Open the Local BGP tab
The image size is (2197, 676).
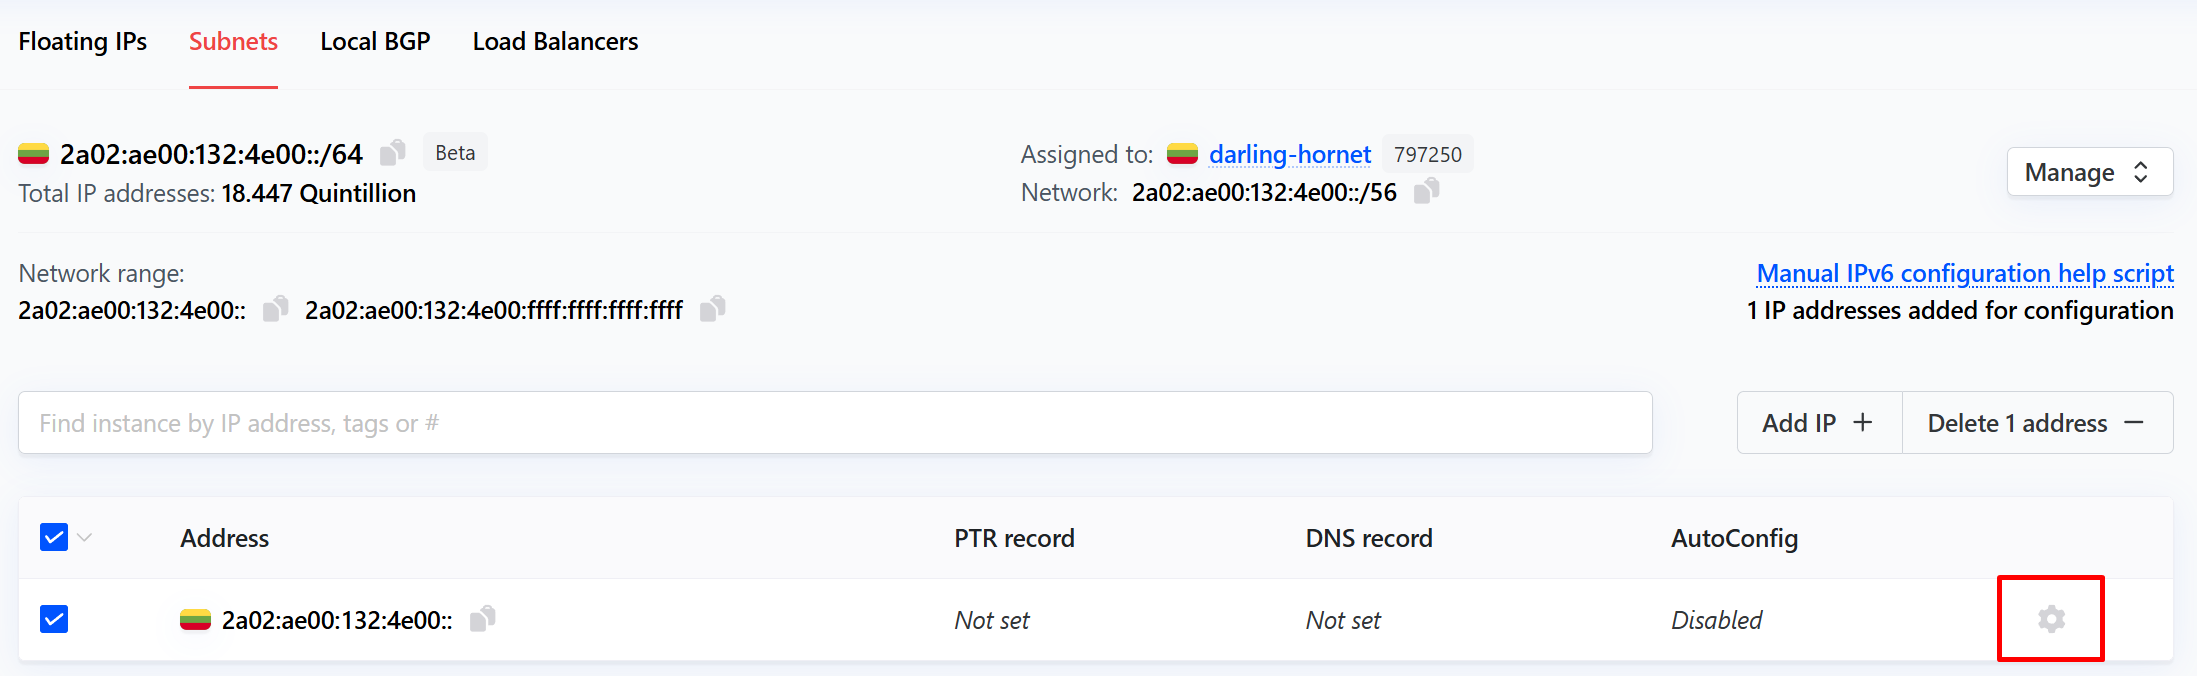(x=375, y=42)
